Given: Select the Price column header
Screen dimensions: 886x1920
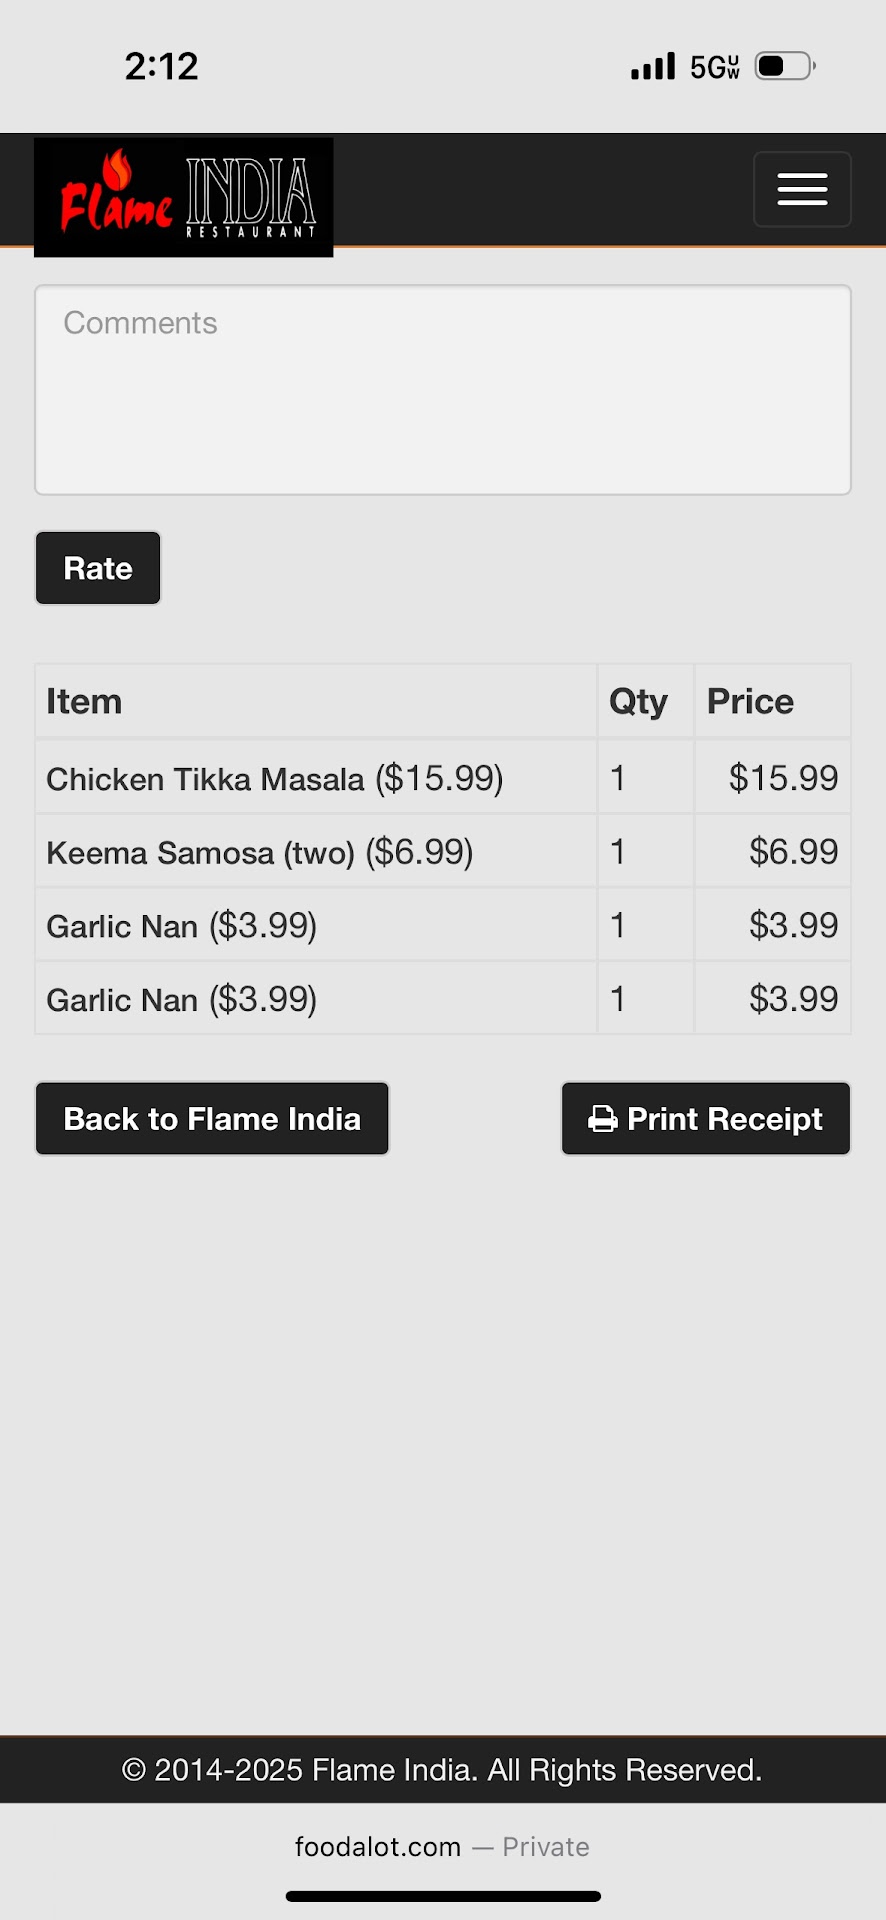Looking at the screenshot, I should click(x=750, y=702).
